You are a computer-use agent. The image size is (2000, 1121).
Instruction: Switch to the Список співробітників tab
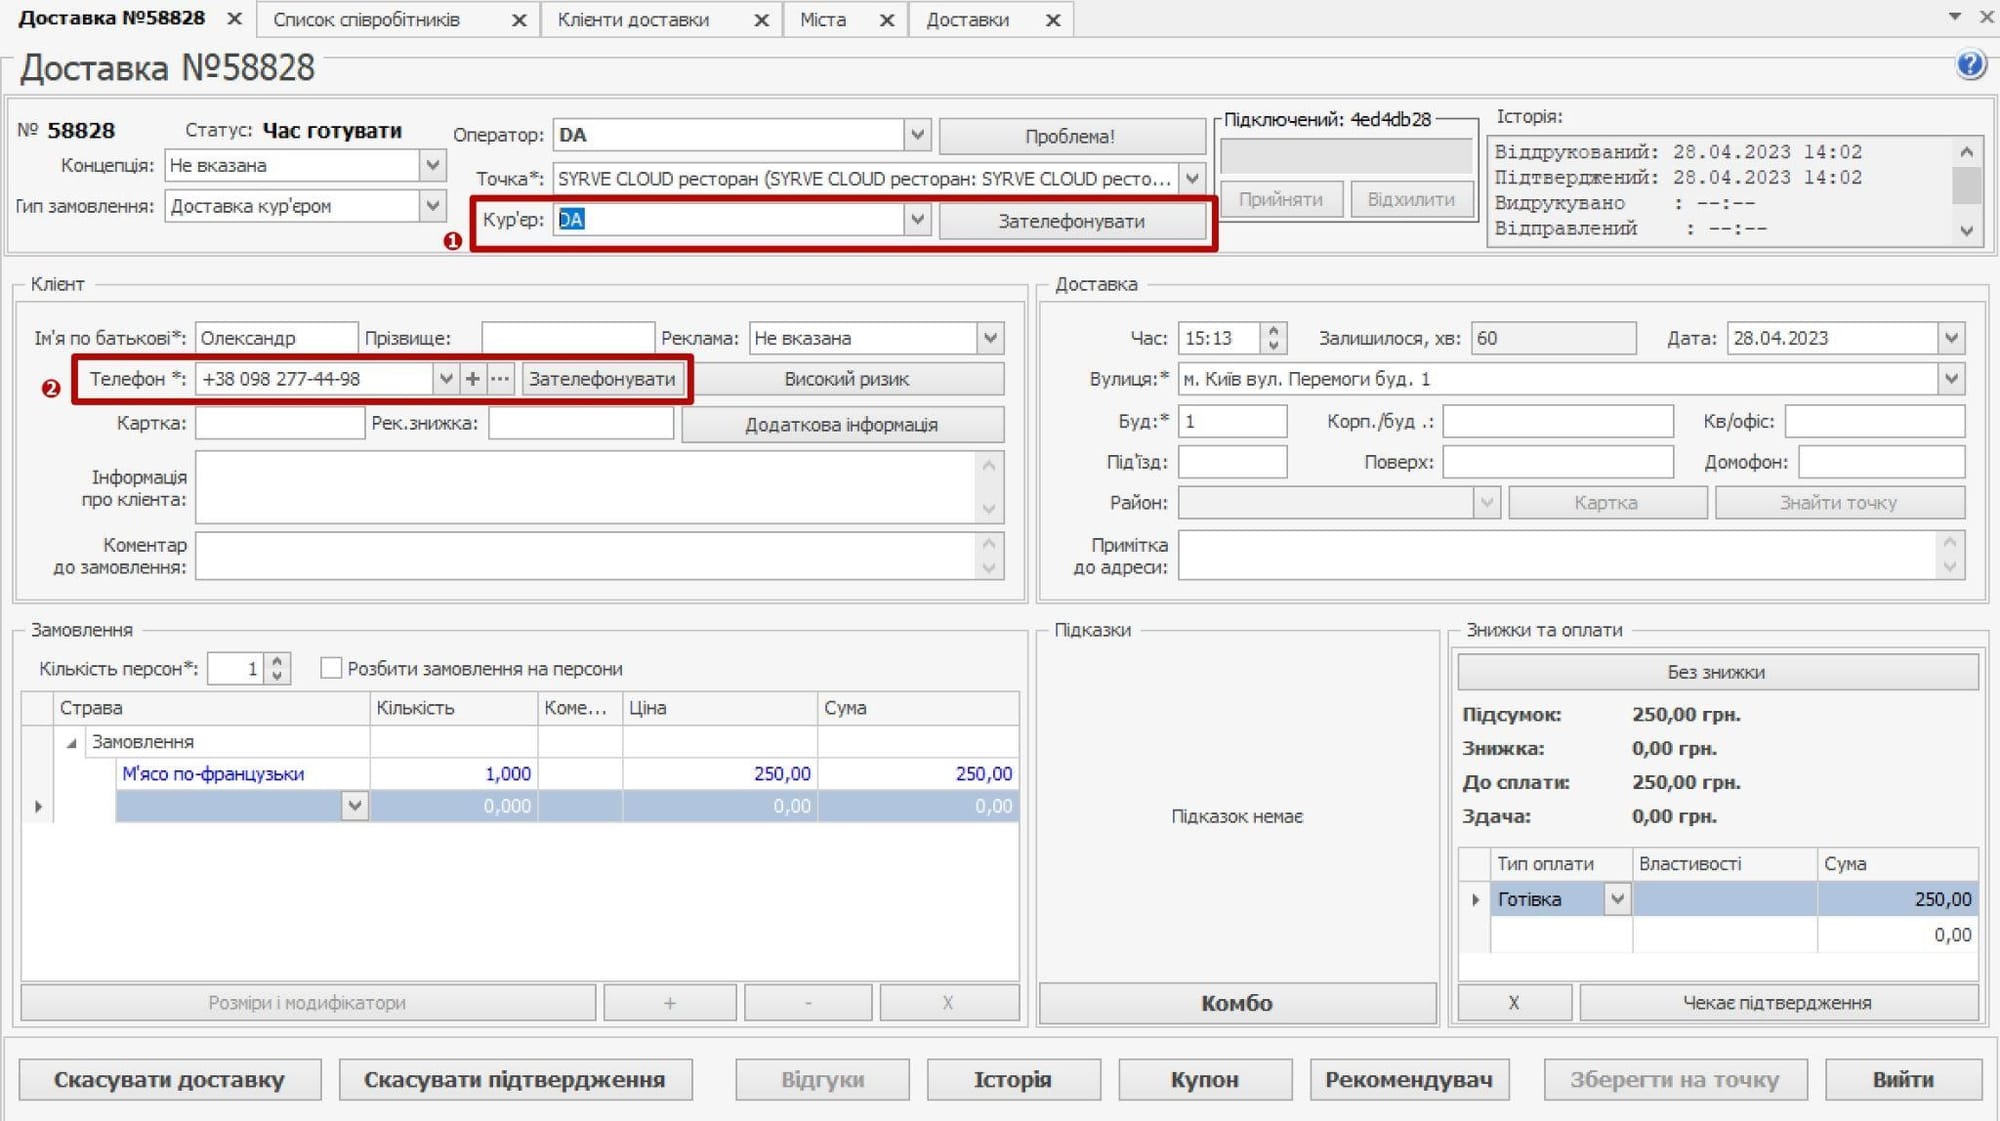coord(366,20)
